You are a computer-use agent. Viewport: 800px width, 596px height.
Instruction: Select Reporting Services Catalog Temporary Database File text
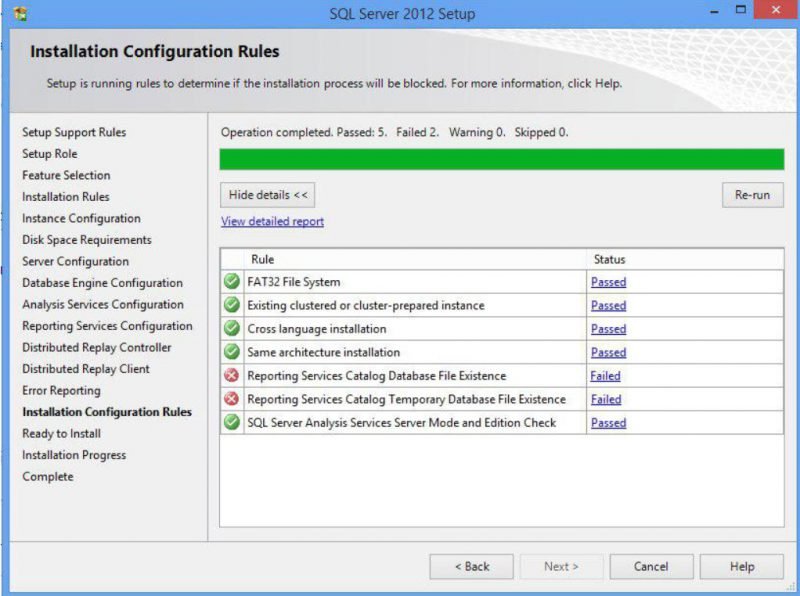pos(407,399)
